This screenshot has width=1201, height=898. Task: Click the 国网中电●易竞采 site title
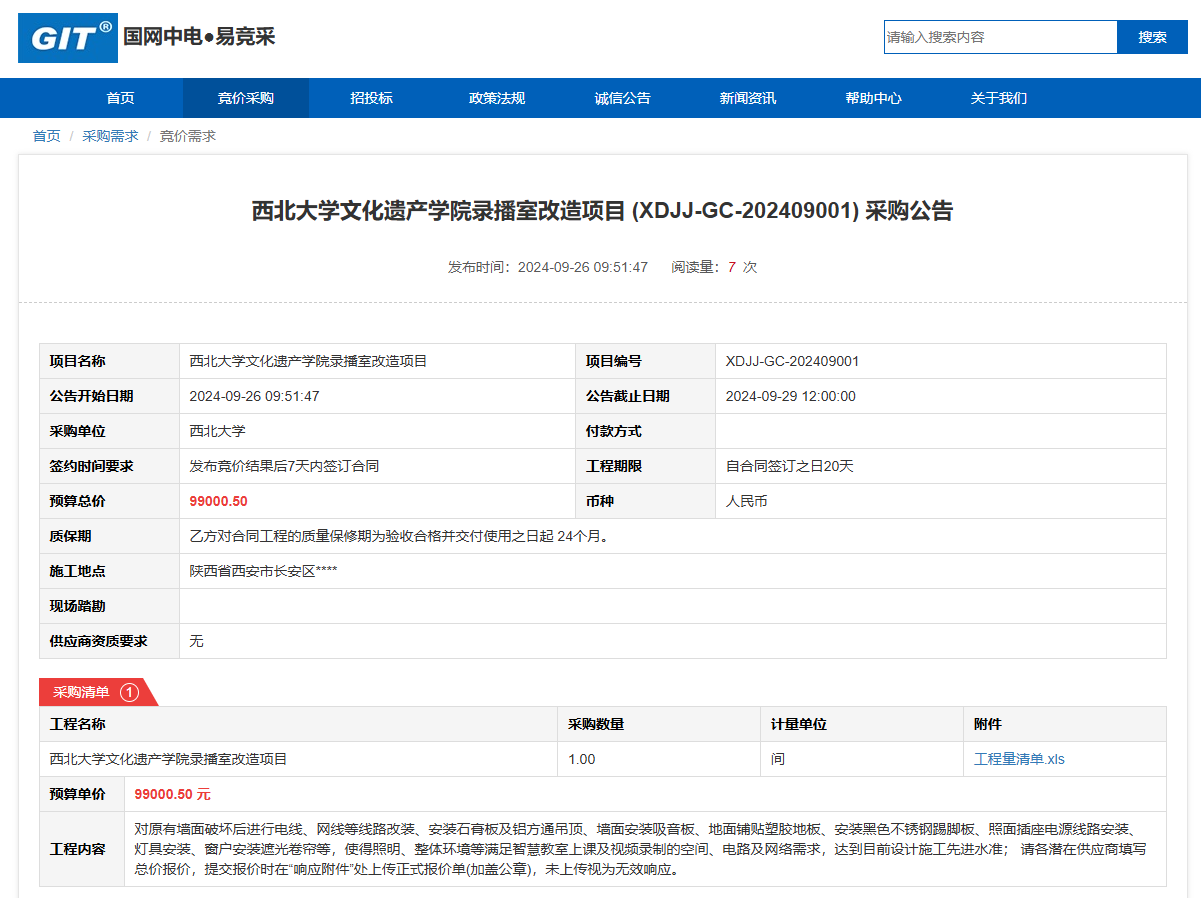pyautogui.click(x=199, y=38)
